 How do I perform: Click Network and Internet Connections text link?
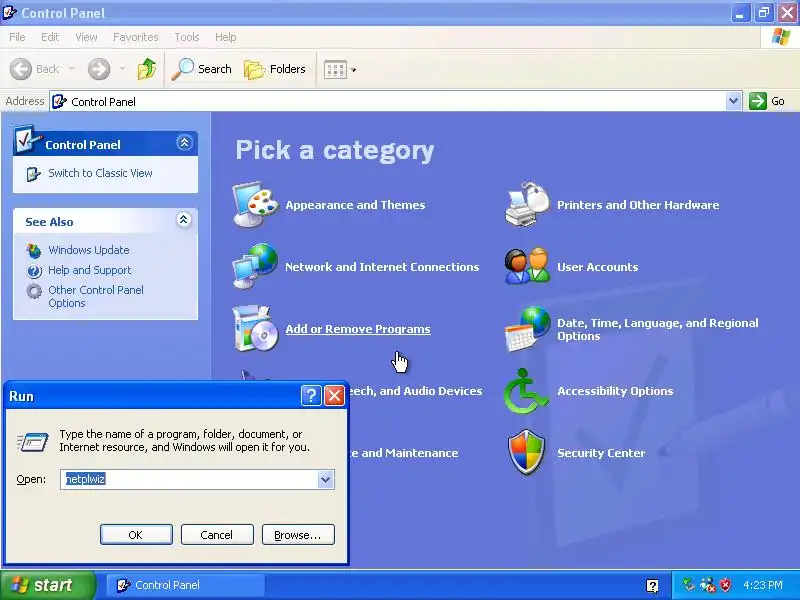pyautogui.click(x=382, y=267)
